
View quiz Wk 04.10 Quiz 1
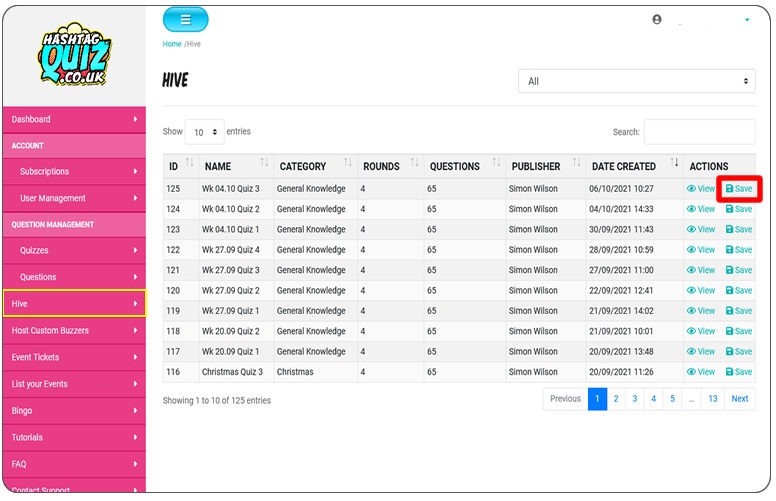(701, 229)
